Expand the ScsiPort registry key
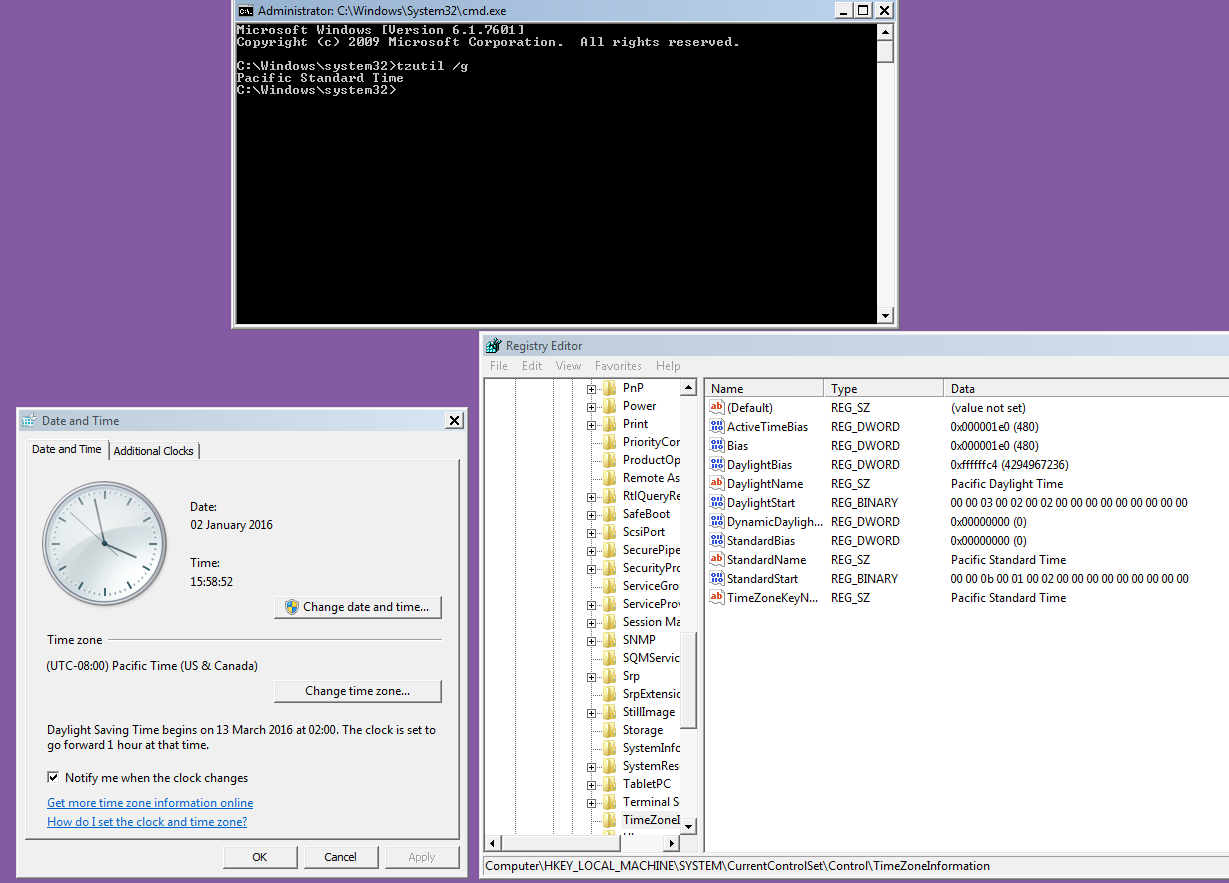This screenshot has width=1229, height=883. tap(592, 532)
